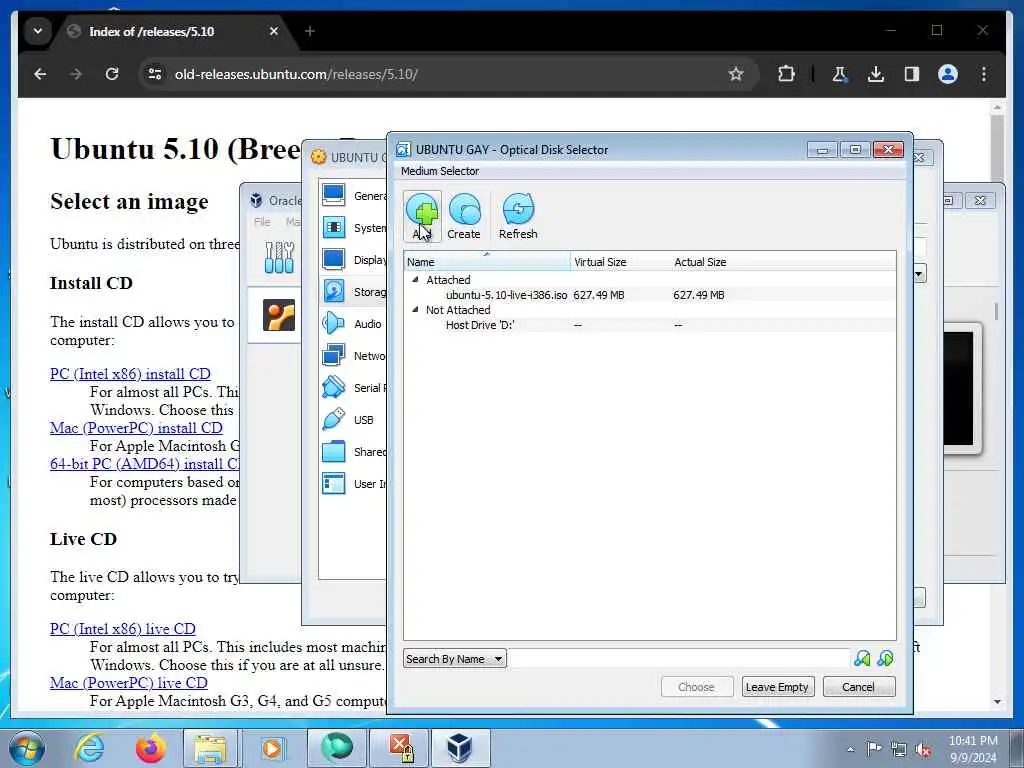The width and height of the screenshot is (1024, 768).
Task: Open Chrome three-dot menu
Action: [x=984, y=74]
